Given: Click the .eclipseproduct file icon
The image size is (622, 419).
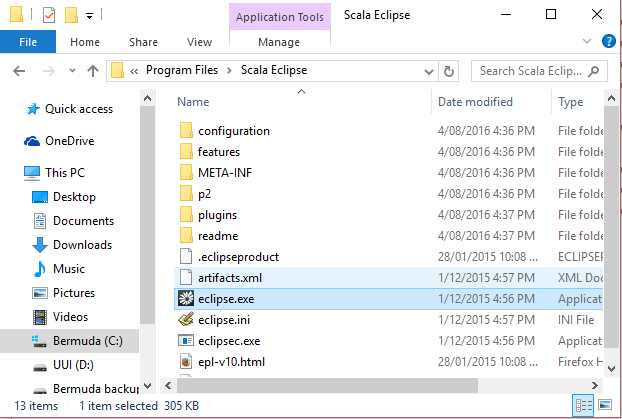Looking at the screenshot, I should pos(186,256).
